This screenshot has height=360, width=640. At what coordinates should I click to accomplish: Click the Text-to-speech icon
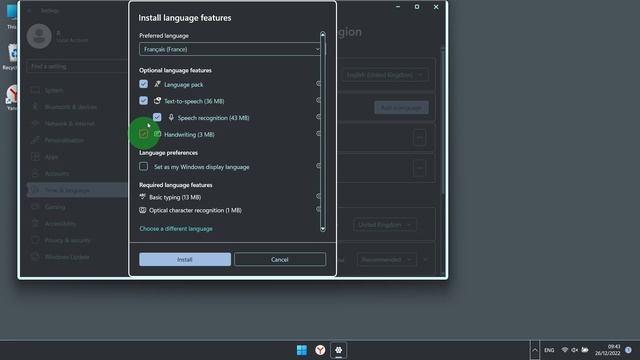coord(157,101)
